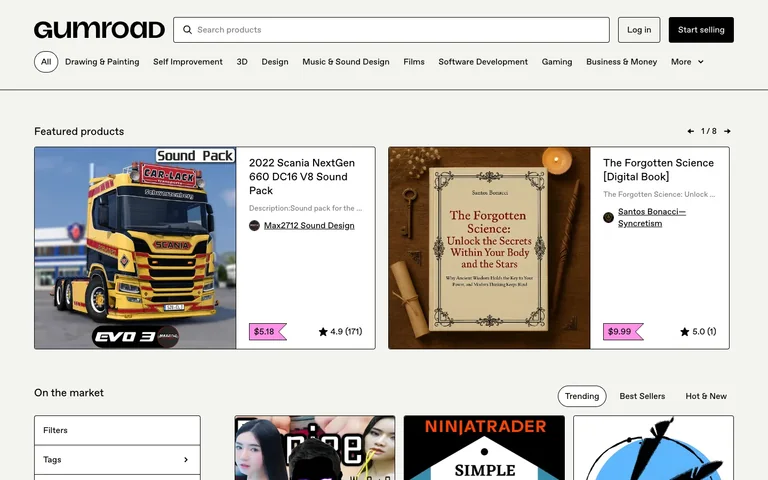Open the blue circle bird product thumbnail
The width and height of the screenshot is (768, 480).
pos(653,448)
